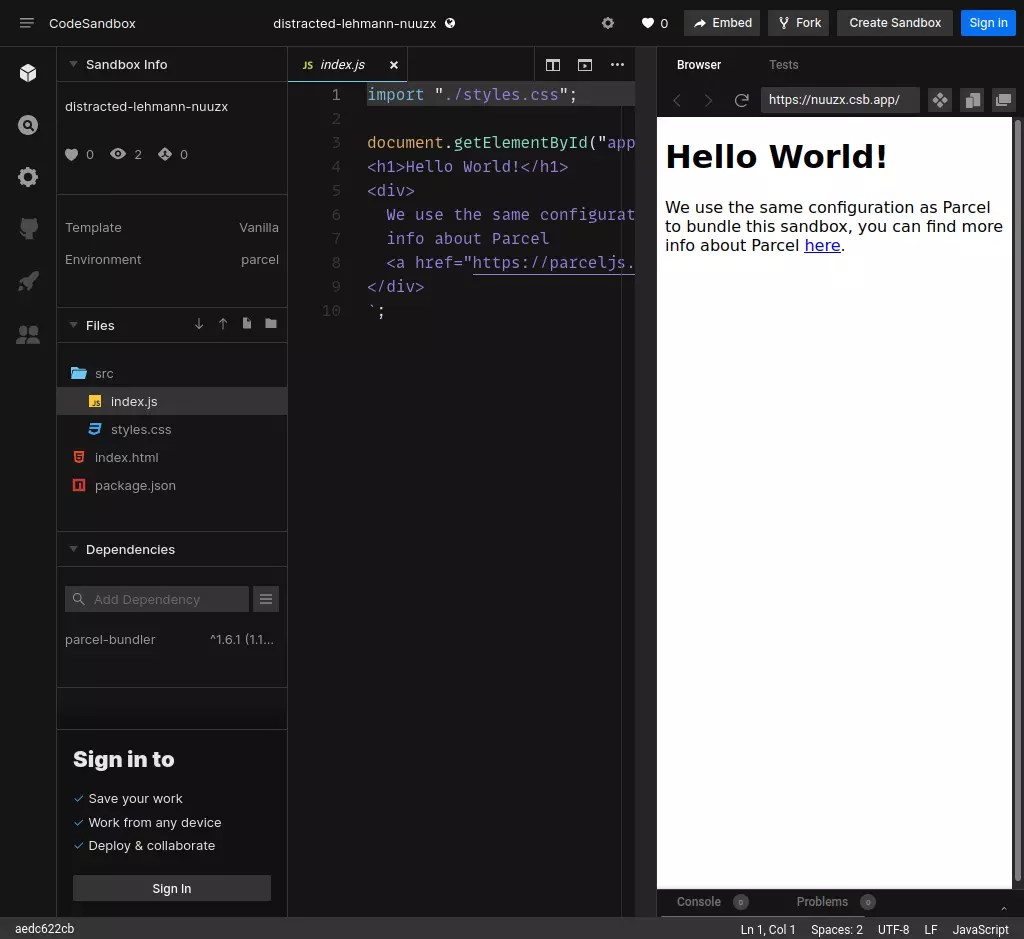Collapse the Dependencies section
This screenshot has height=939, width=1024.
pyautogui.click(x=72, y=548)
